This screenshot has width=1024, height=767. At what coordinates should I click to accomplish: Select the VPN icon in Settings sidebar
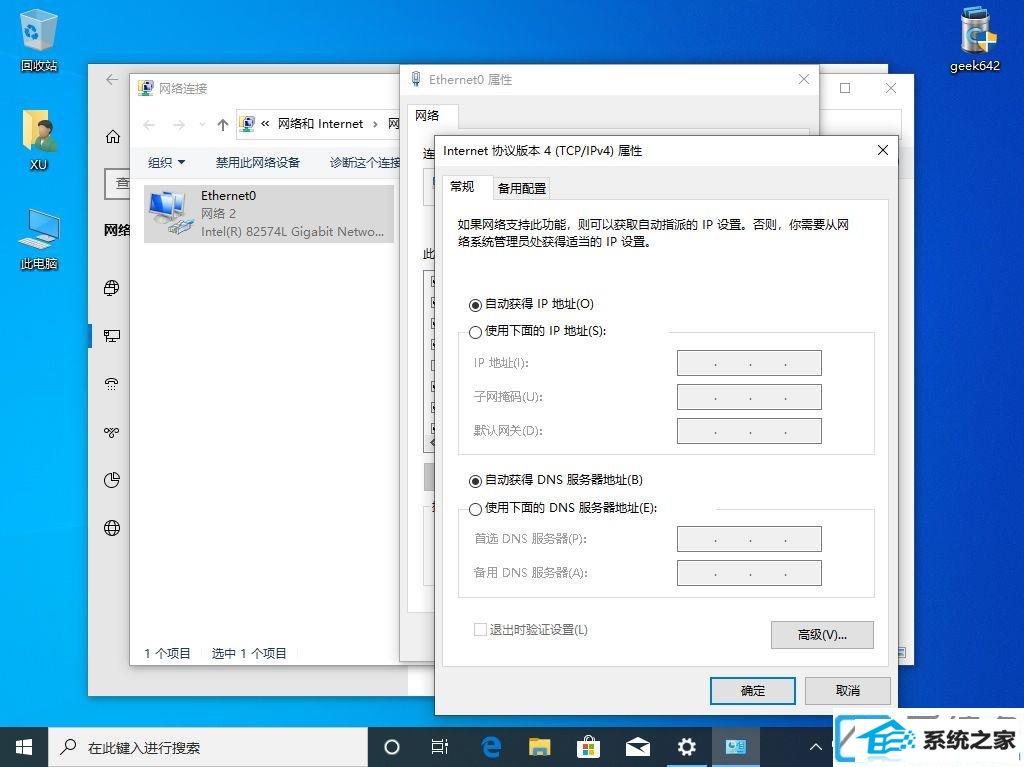point(112,432)
